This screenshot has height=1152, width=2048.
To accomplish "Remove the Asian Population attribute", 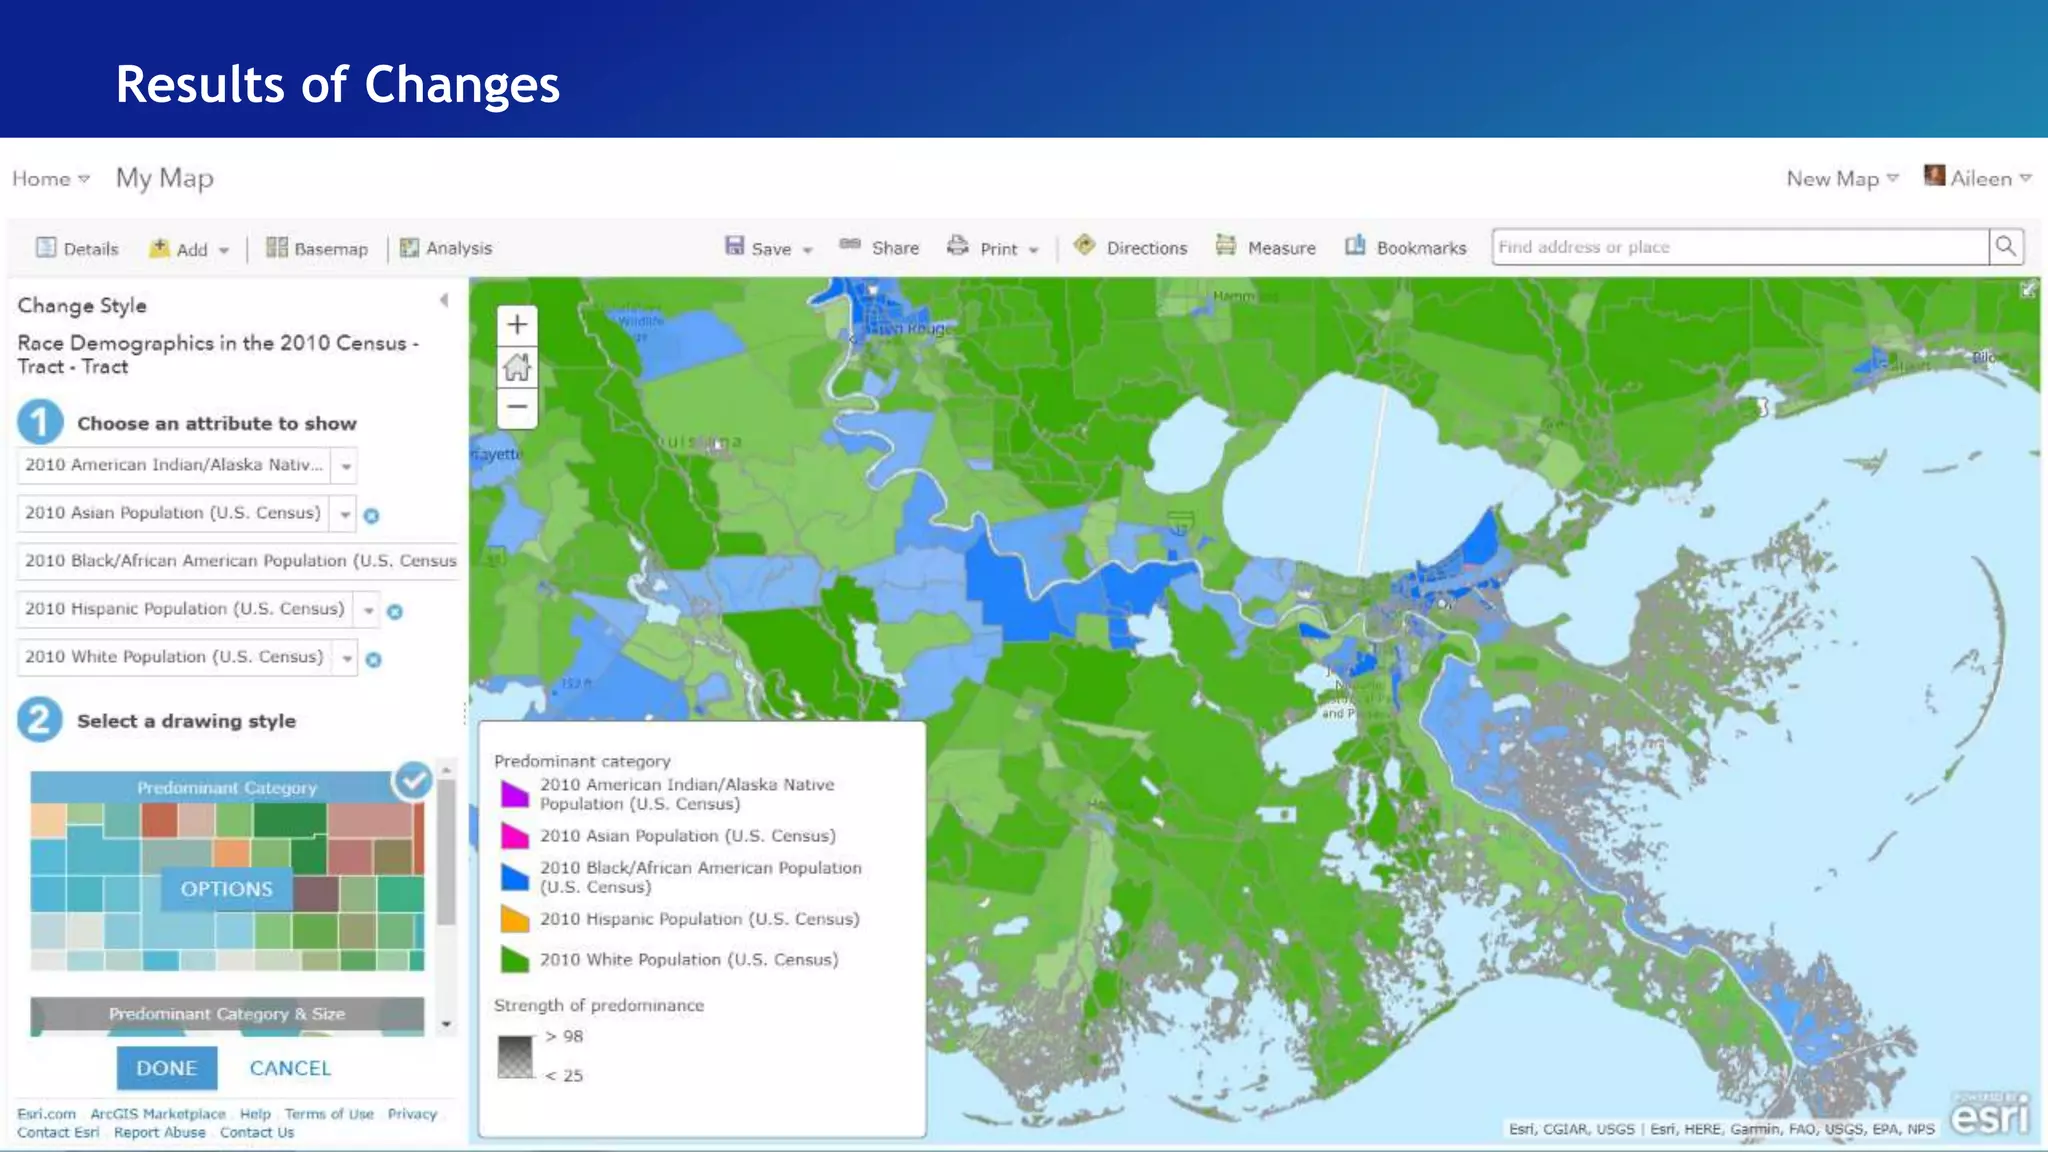I will (x=372, y=516).
